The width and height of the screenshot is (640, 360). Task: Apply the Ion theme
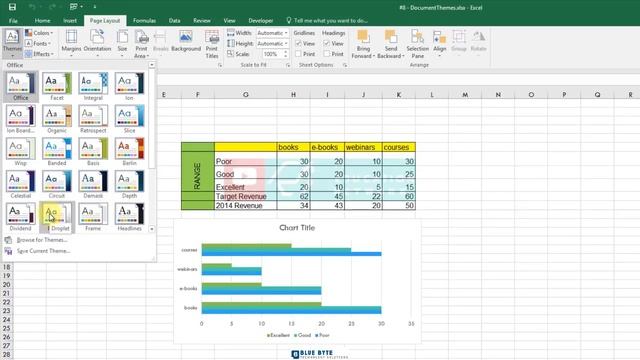pyautogui.click(x=129, y=86)
